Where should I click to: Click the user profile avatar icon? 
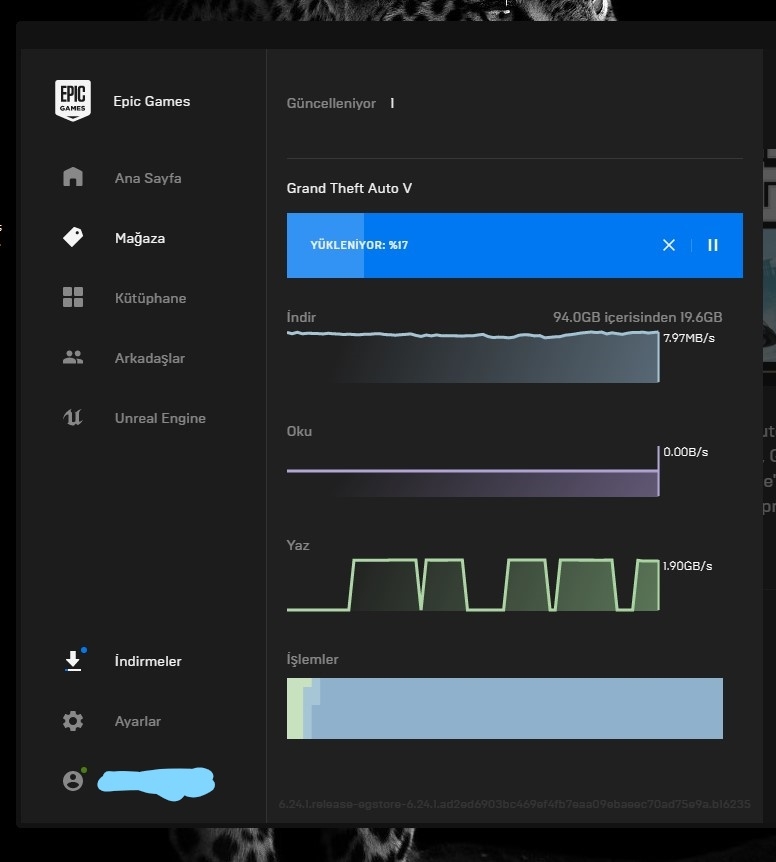click(x=73, y=781)
